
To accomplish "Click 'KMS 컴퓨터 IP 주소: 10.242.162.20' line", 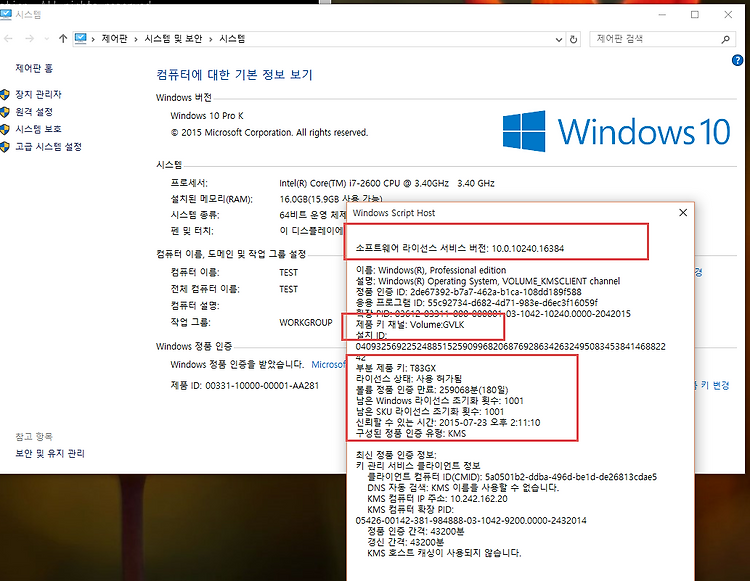I will tap(437, 498).
